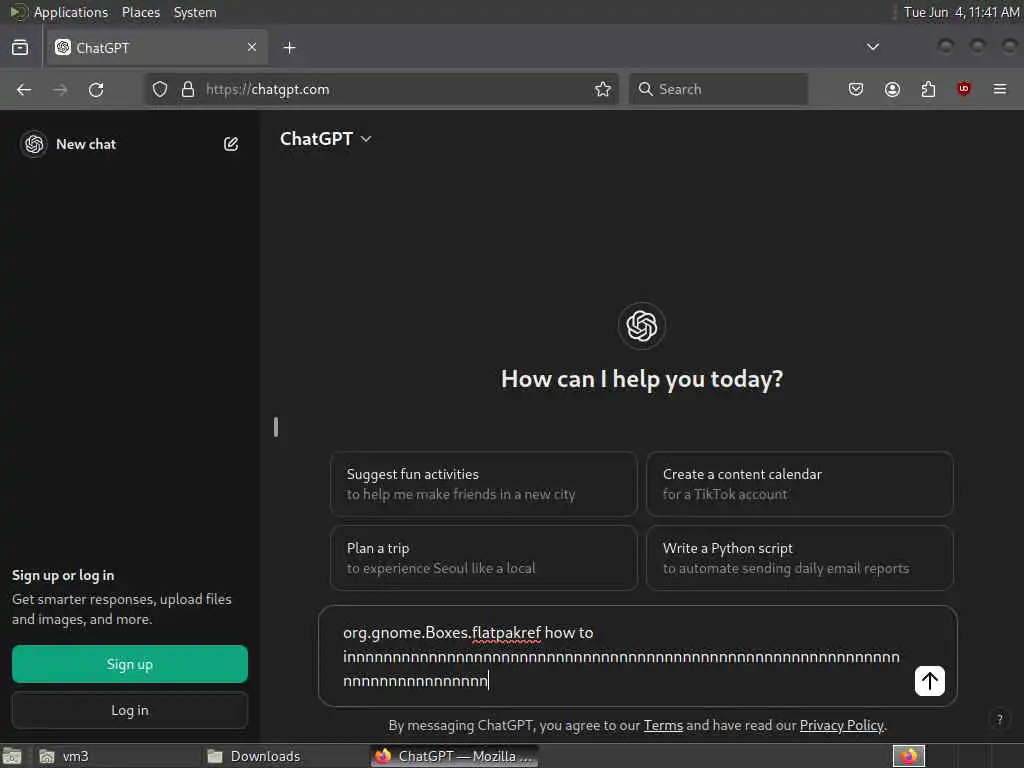This screenshot has width=1024, height=768.
Task: Click the Firefox back arrow button
Action: coord(24,89)
